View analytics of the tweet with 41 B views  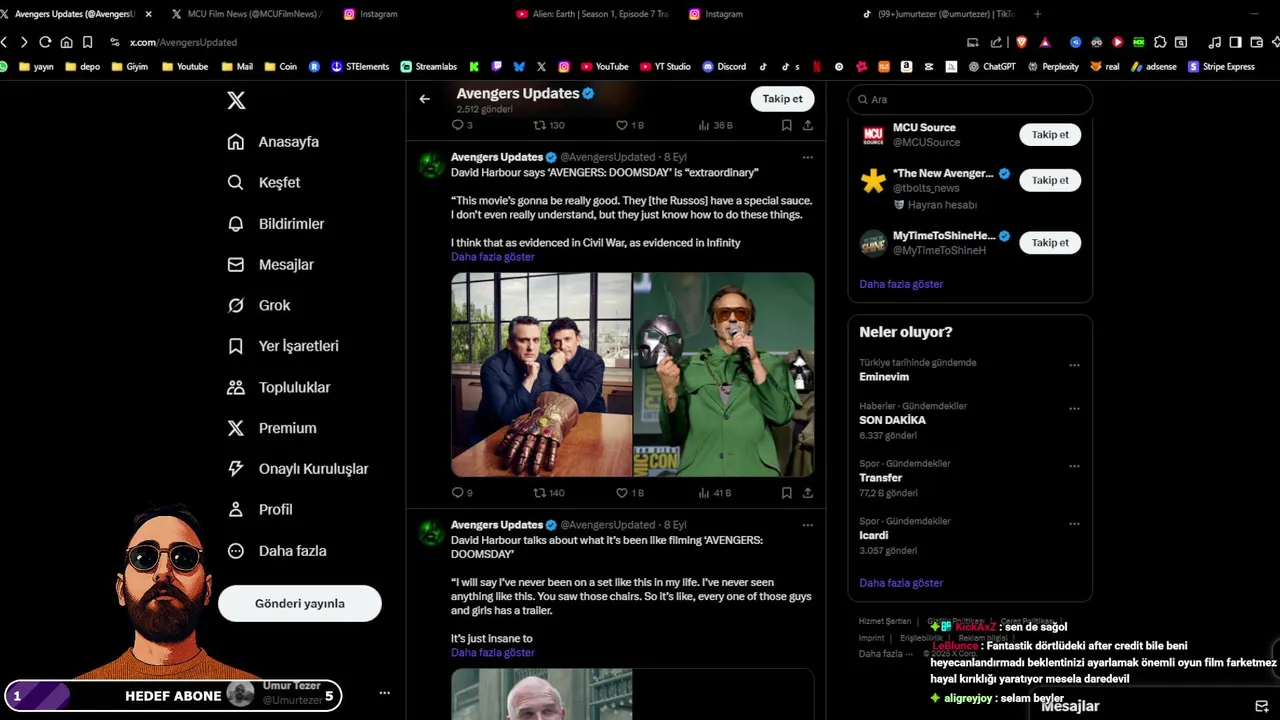(714, 493)
